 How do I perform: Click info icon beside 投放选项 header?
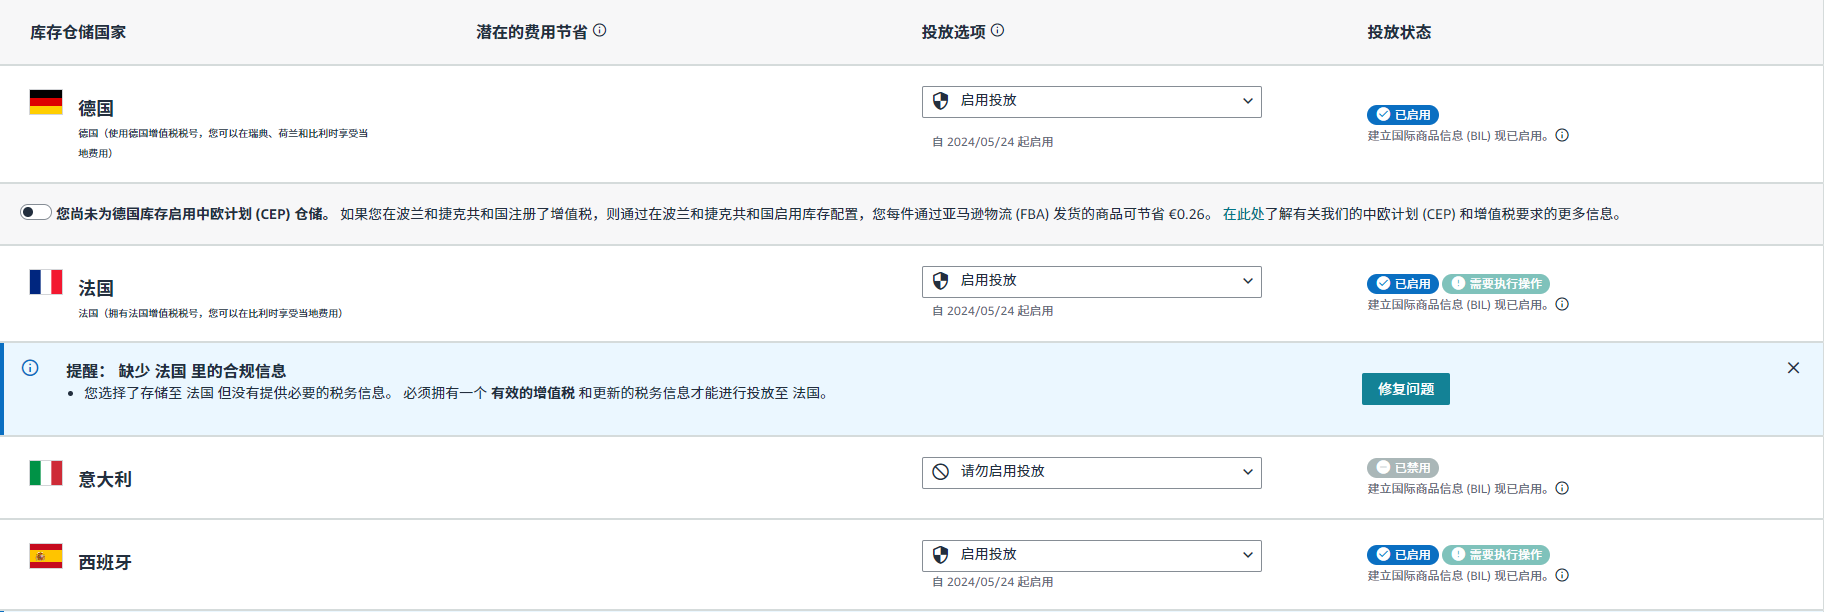(x=997, y=30)
